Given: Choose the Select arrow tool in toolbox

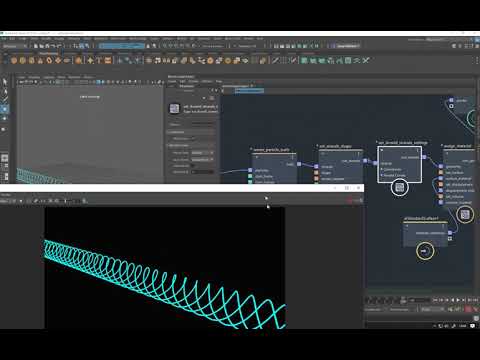Looking at the screenshot, I should point(5,82).
